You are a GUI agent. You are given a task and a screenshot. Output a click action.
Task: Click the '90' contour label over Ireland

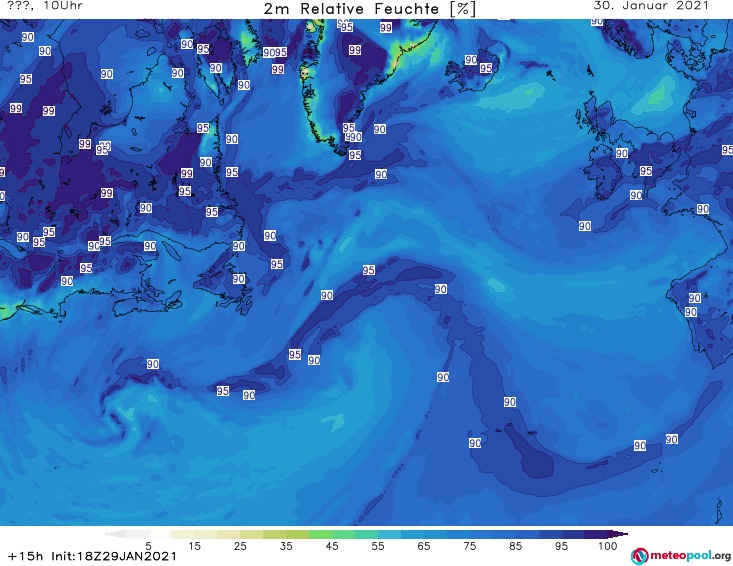pos(621,153)
